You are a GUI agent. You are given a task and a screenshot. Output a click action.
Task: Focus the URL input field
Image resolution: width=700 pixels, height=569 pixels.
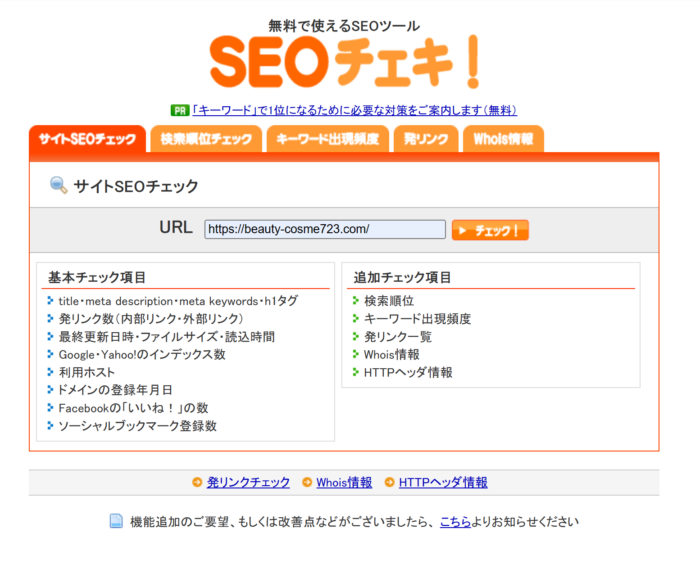point(325,229)
